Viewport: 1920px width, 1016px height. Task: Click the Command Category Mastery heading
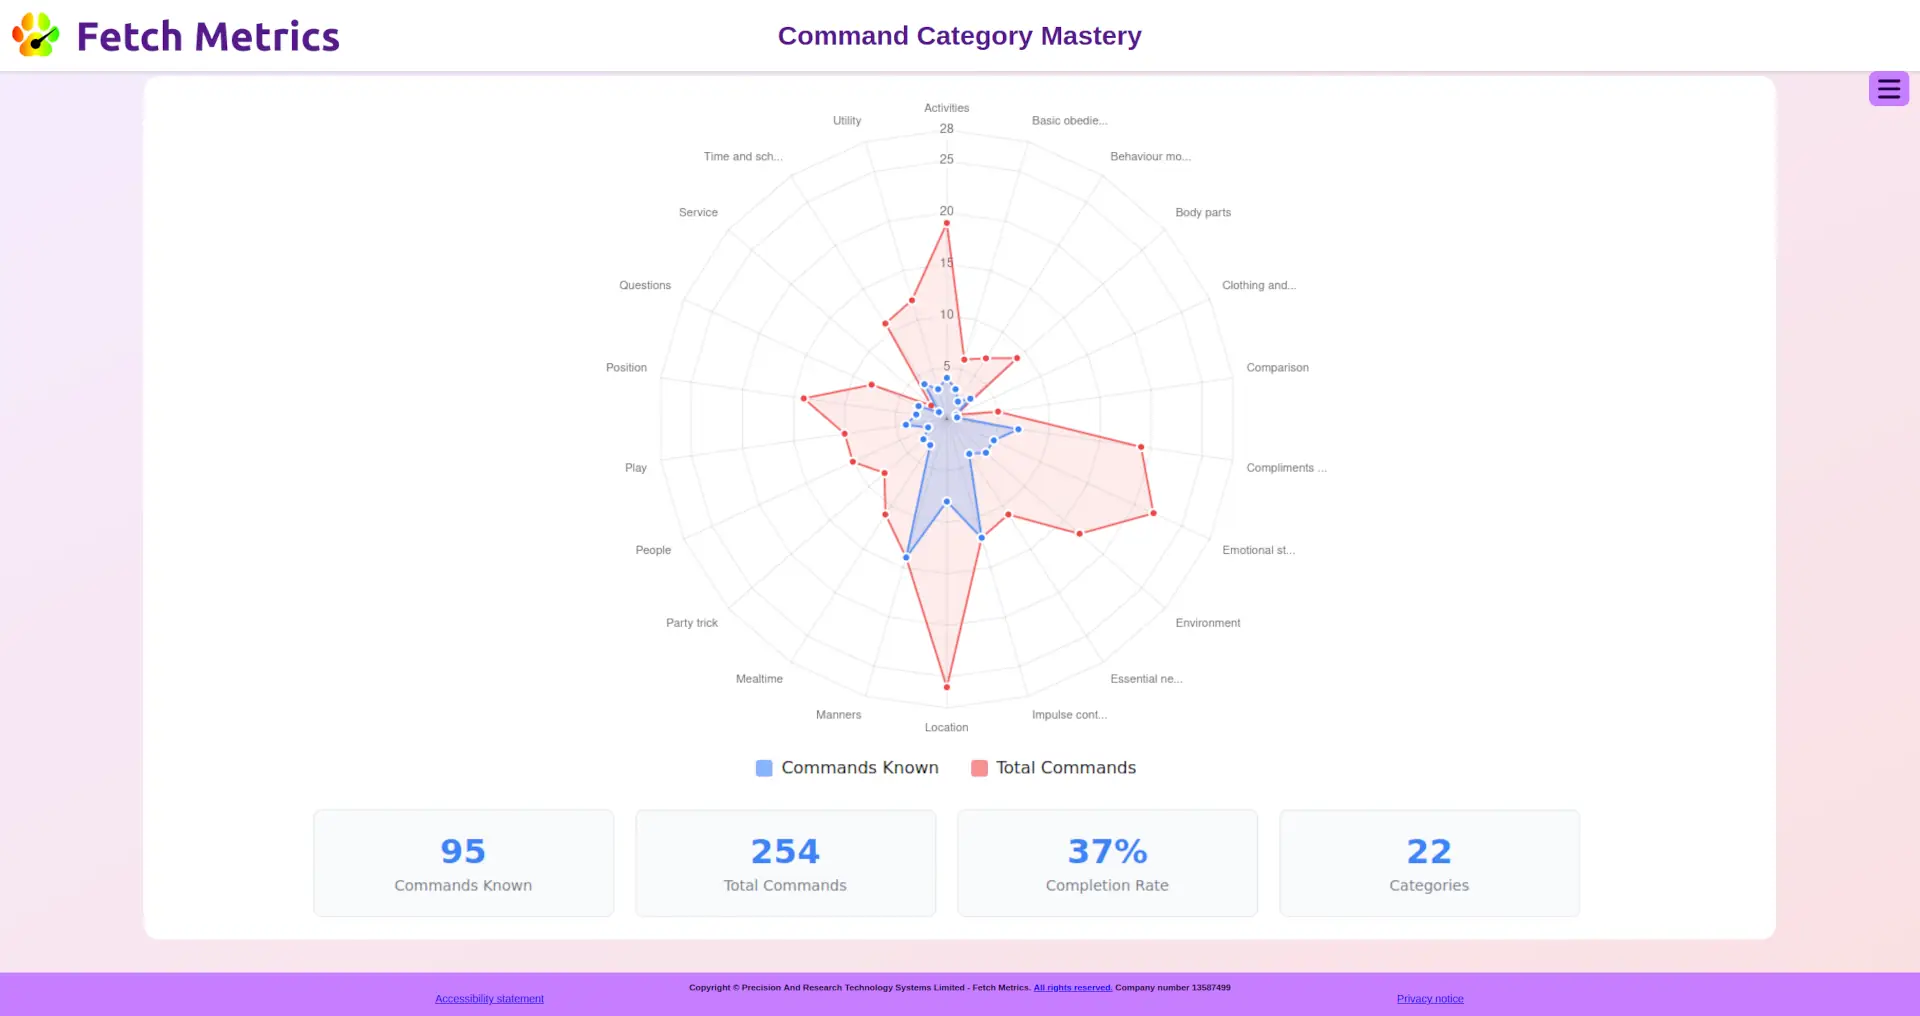coord(959,36)
